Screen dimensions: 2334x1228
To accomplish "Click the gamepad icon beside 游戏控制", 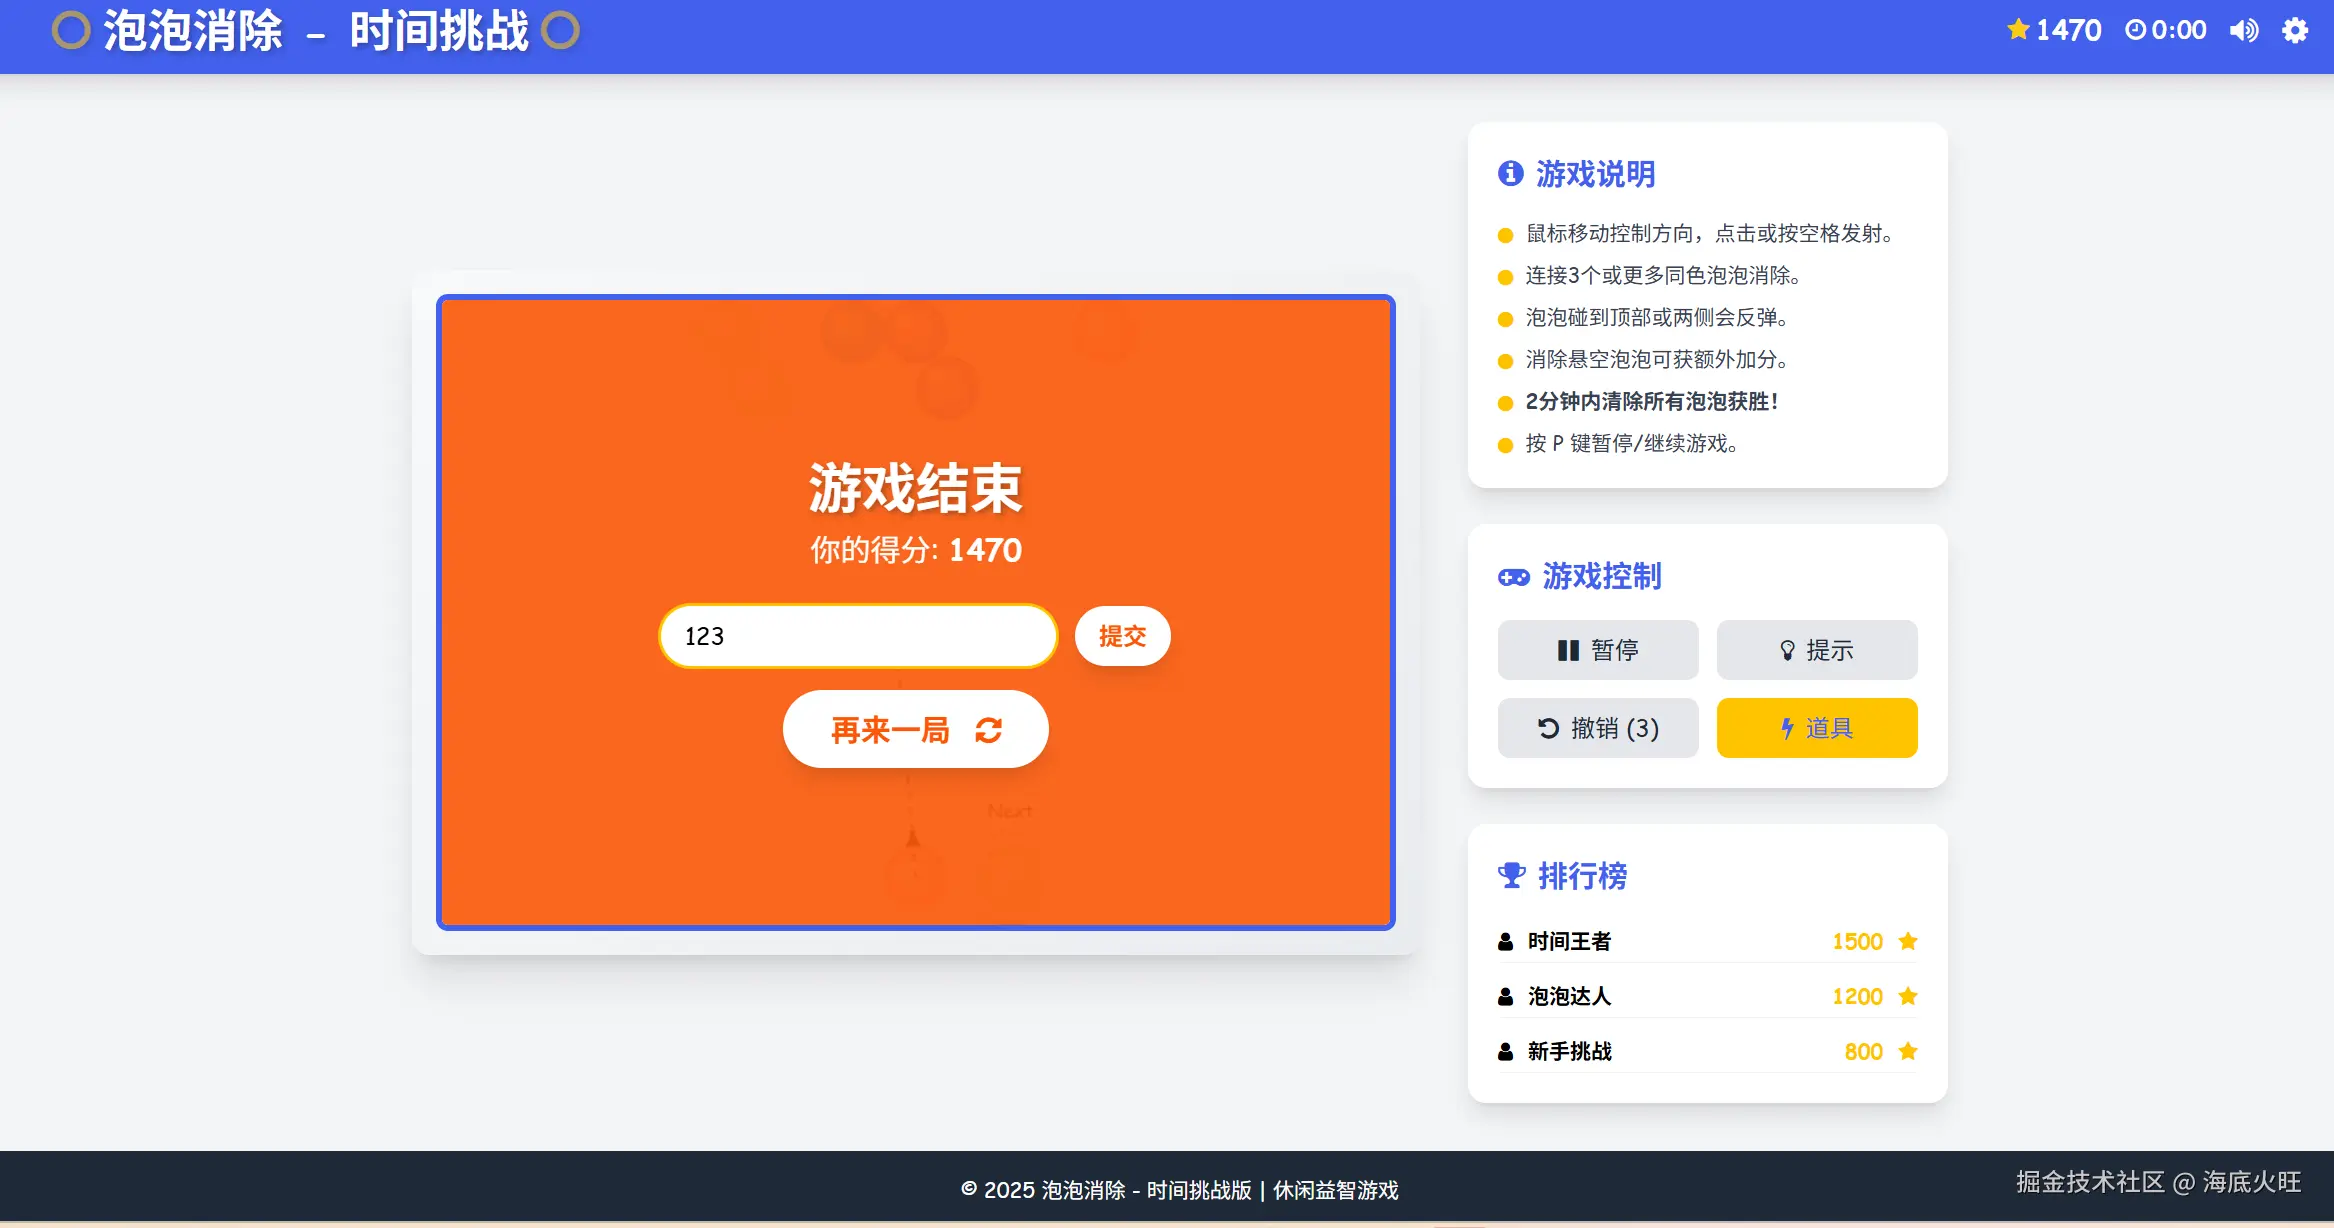I will tap(1511, 576).
